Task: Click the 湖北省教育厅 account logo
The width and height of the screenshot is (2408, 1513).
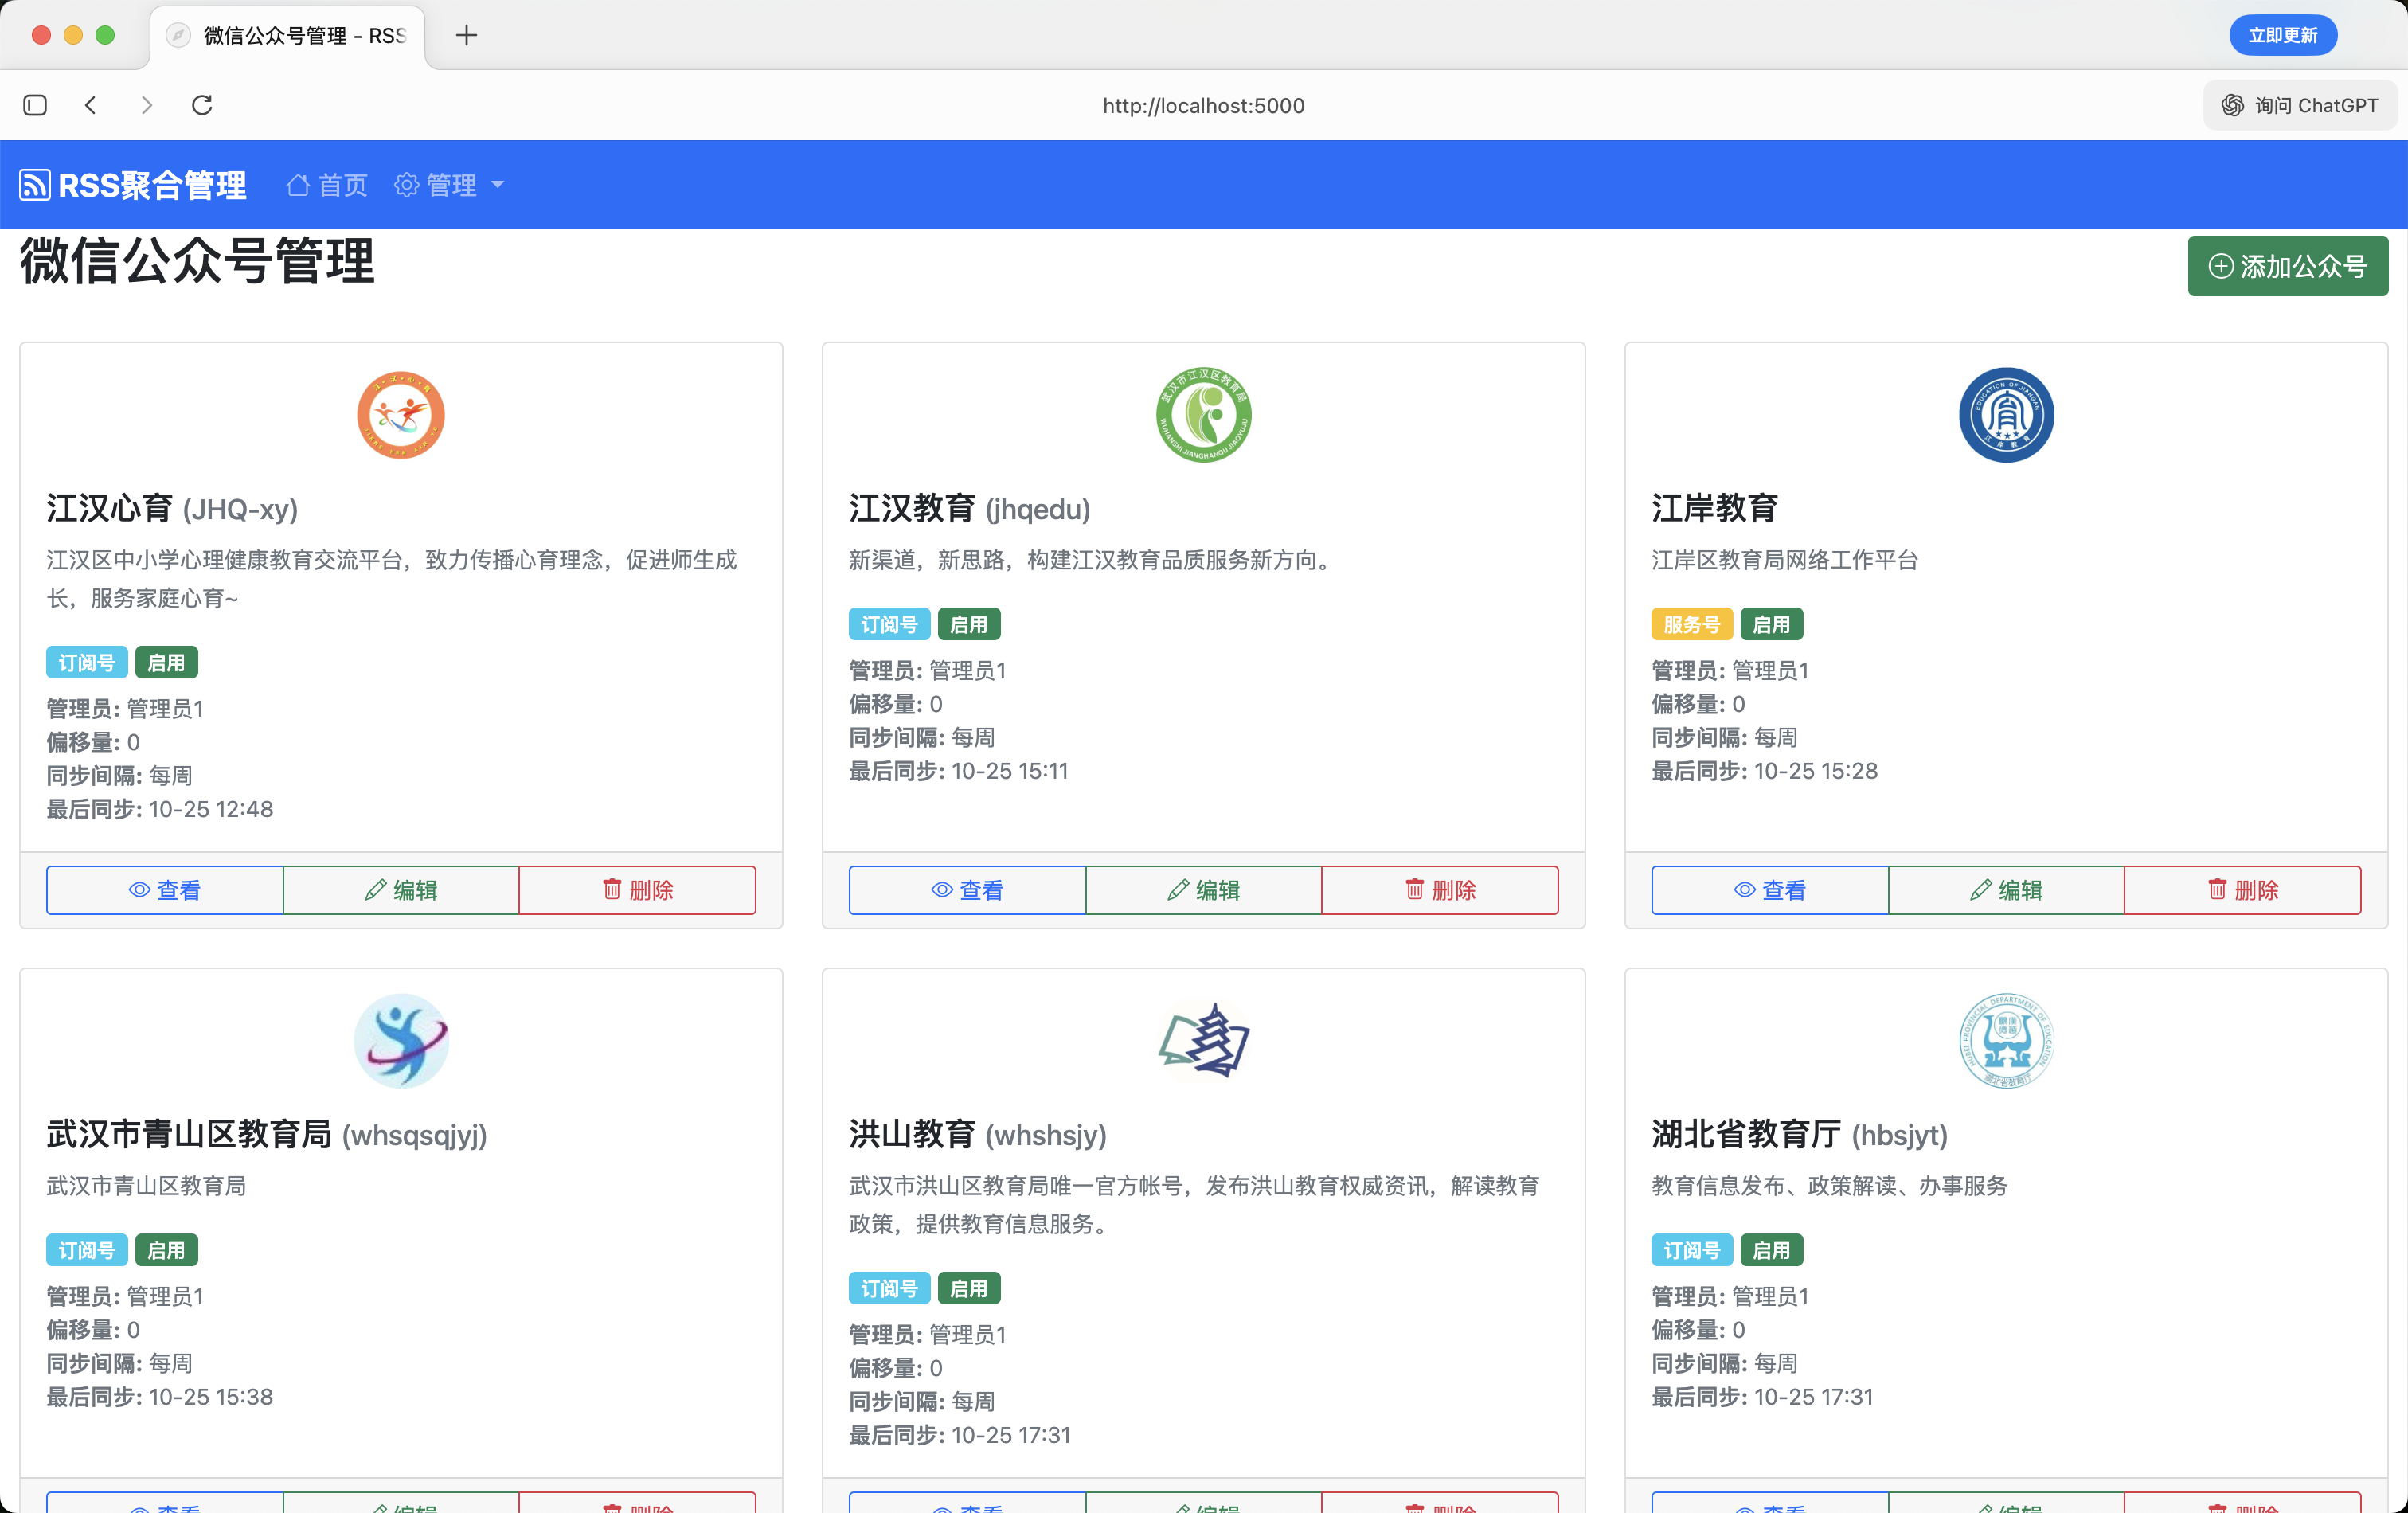Action: (2005, 1041)
